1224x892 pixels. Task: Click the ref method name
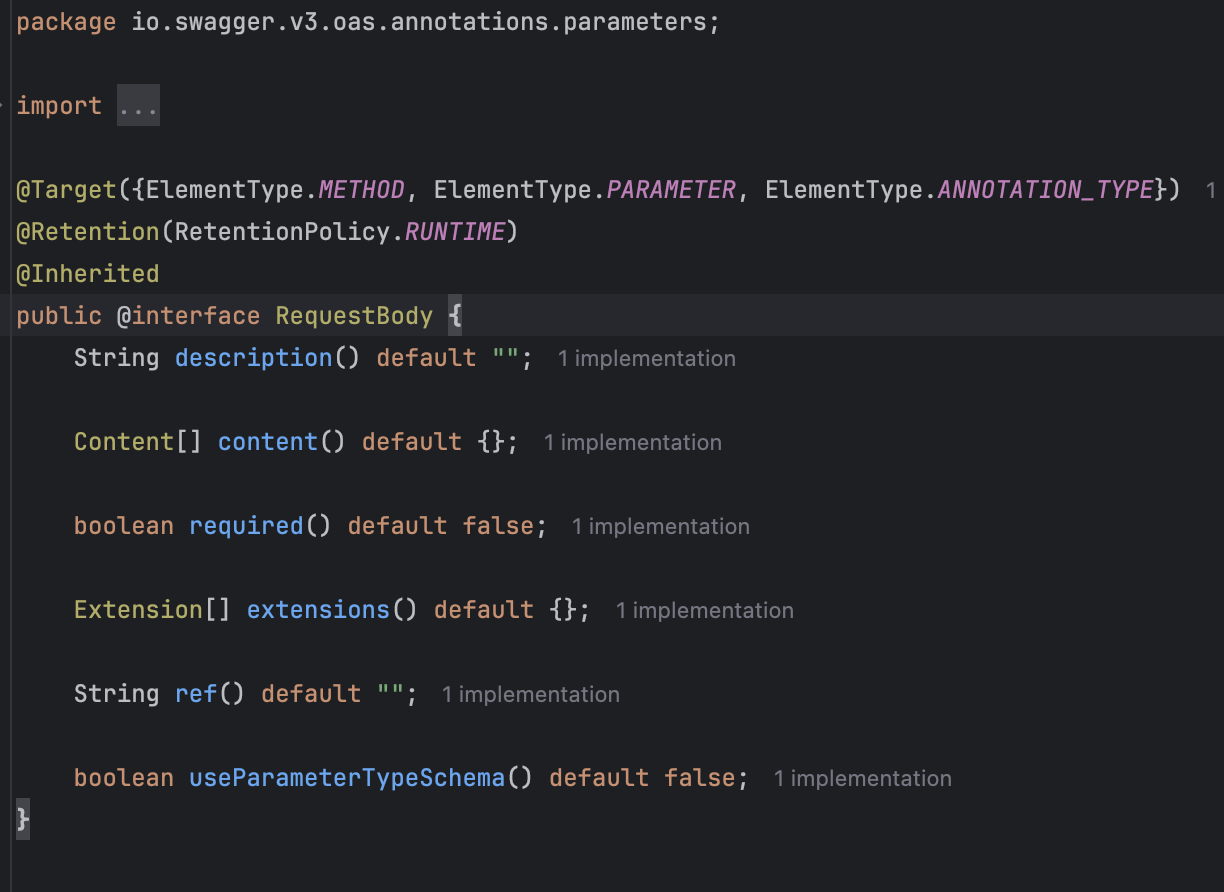pyautogui.click(x=196, y=694)
